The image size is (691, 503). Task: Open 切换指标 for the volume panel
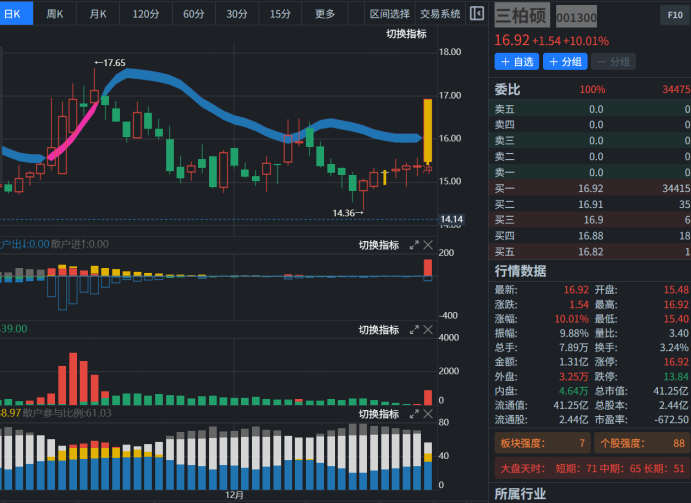click(x=378, y=330)
